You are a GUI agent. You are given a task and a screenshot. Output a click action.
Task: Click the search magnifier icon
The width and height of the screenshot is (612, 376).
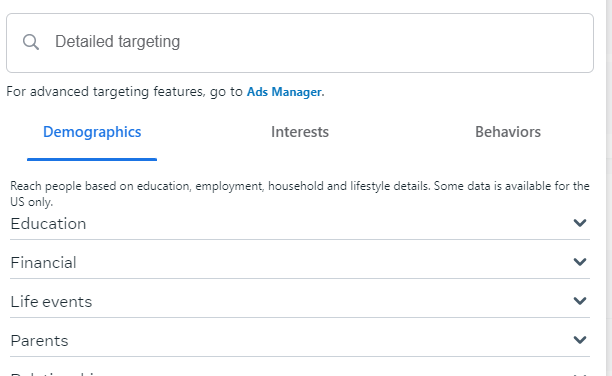point(31,42)
